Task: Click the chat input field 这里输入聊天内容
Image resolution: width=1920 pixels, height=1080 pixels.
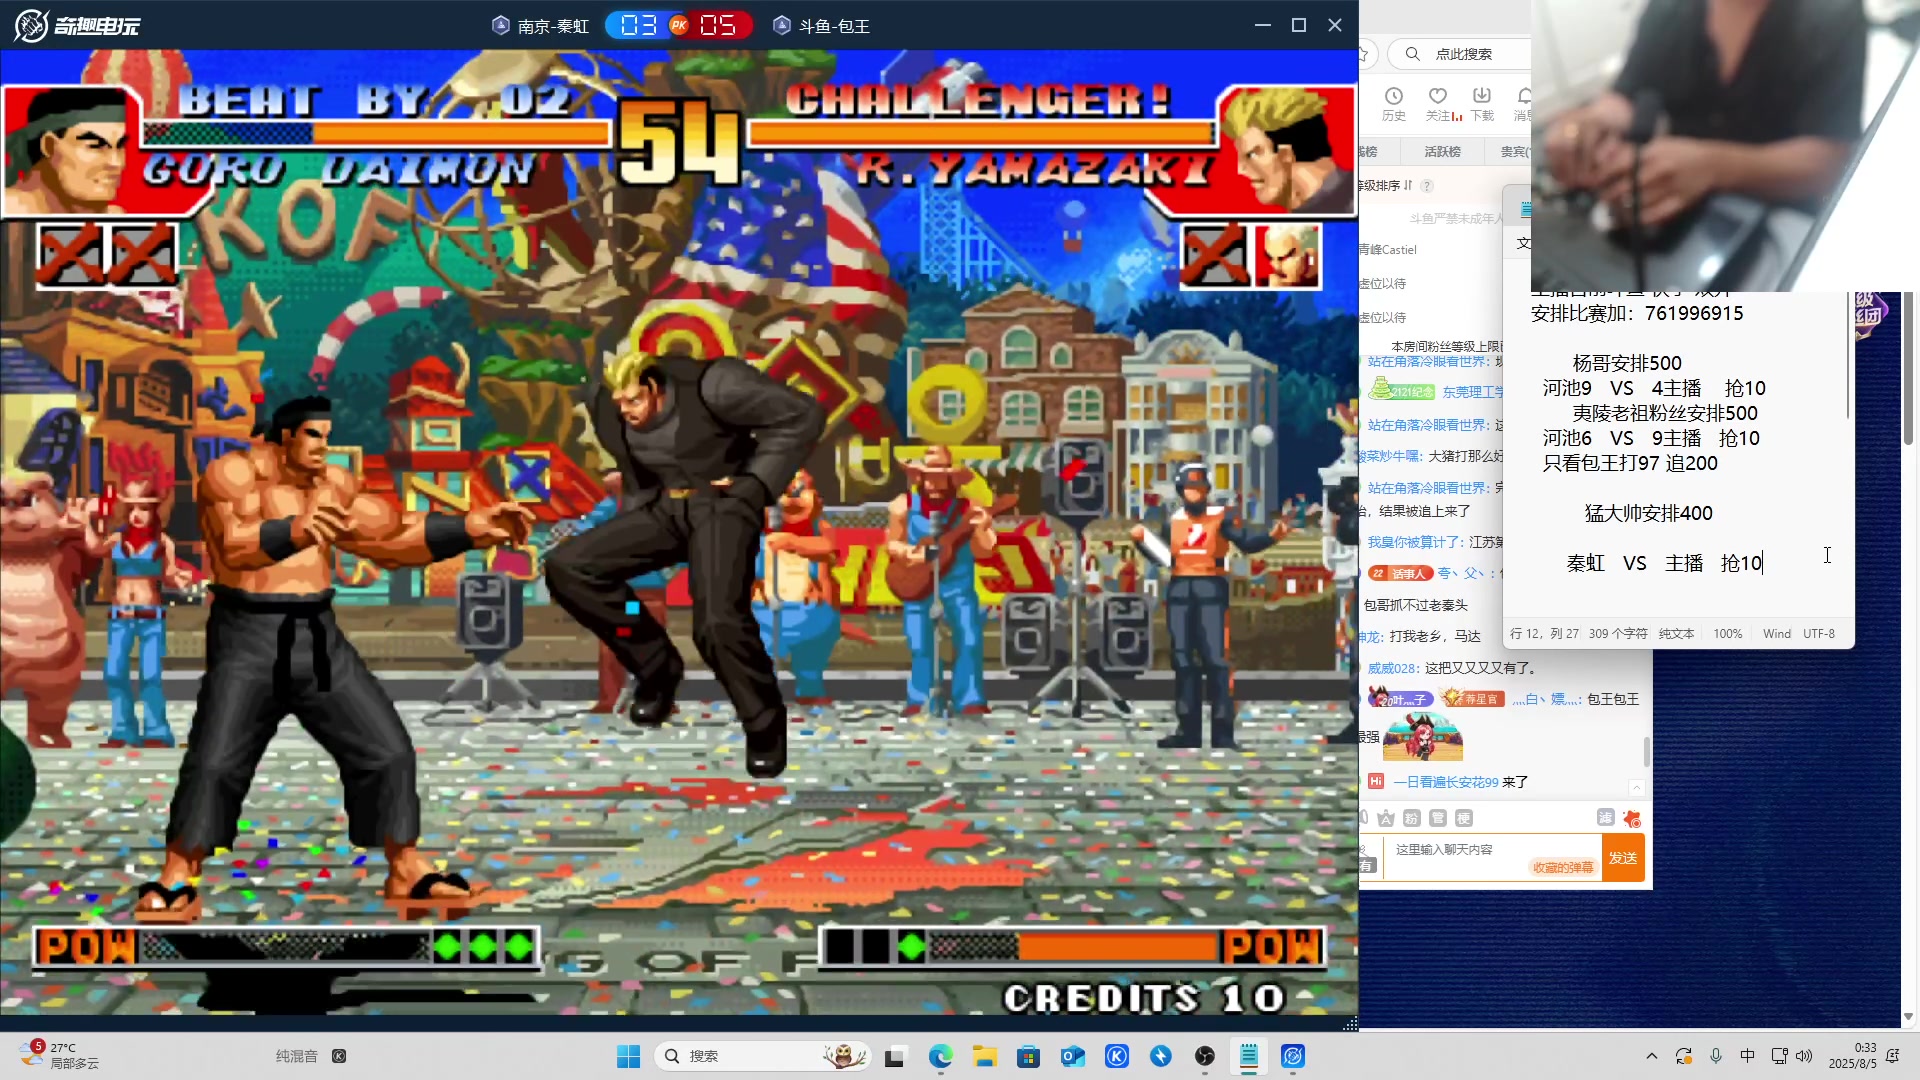Action: [1493, 858]
